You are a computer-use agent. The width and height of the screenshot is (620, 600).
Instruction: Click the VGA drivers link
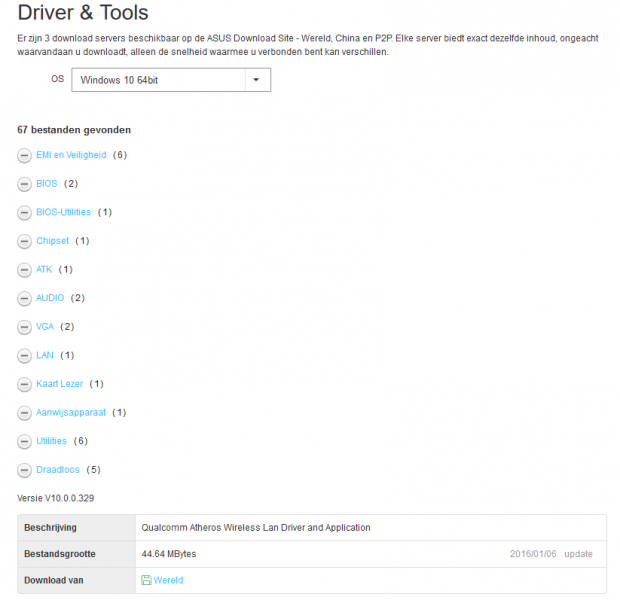[x=46, y=327]
